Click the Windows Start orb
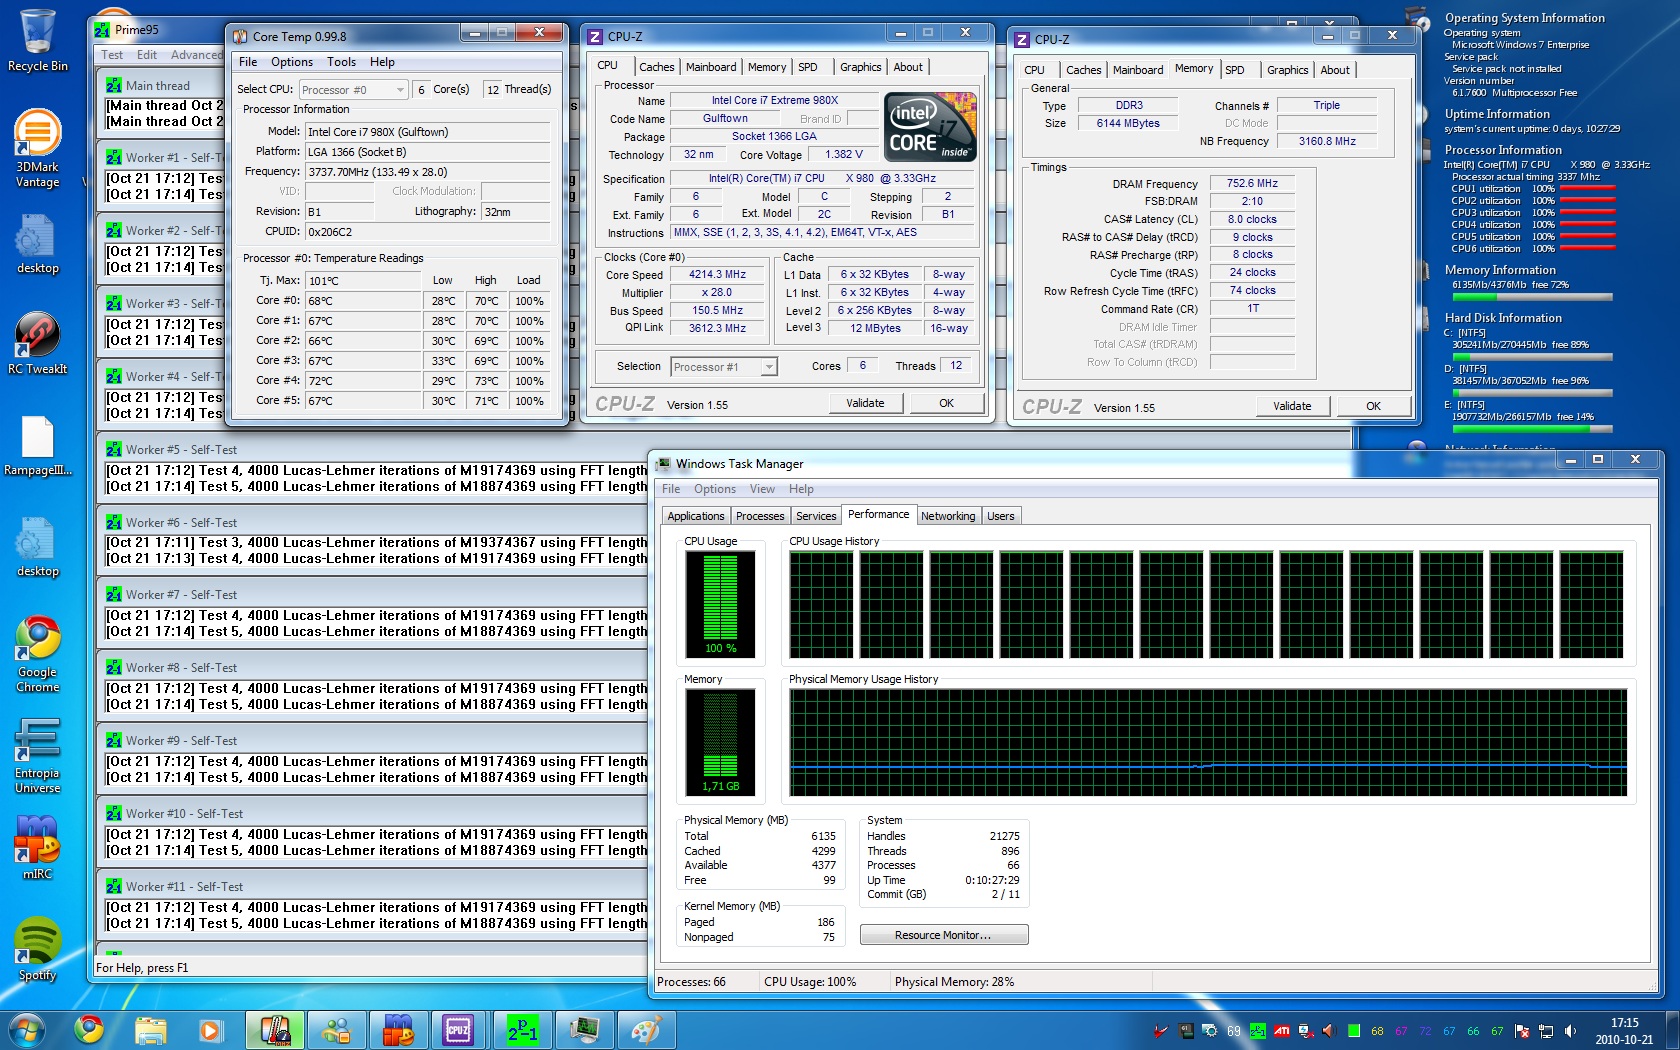 coord(26,1029)
